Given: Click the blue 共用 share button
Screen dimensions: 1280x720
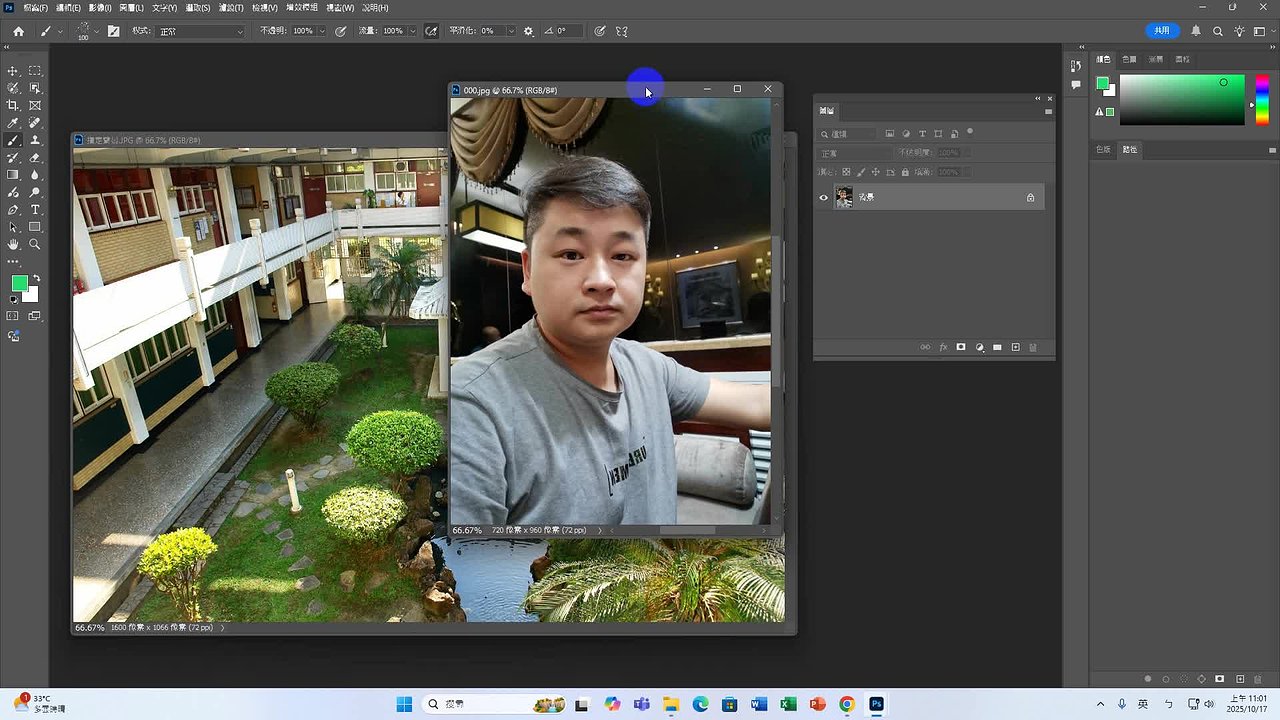Looking at the screenshot, I should [1161, 31].
